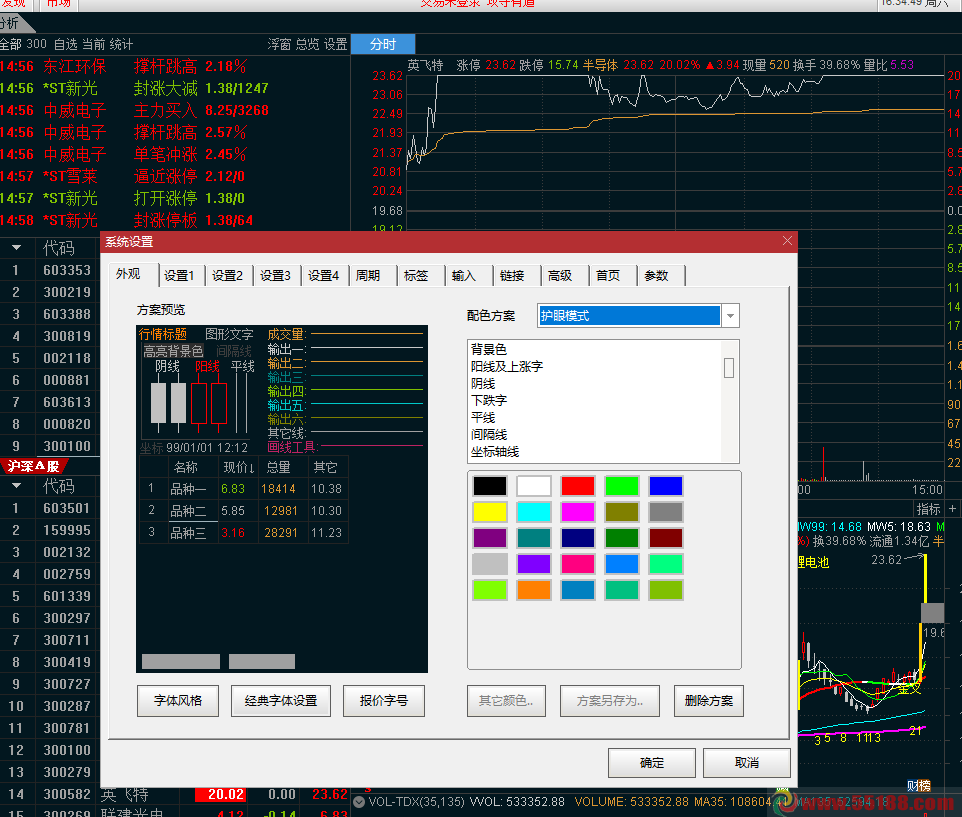Image resolution: width=962 pixels, height=817 pixels.
Task: Cancel the dialog with 取消 button
Action: tap(747, 763)
